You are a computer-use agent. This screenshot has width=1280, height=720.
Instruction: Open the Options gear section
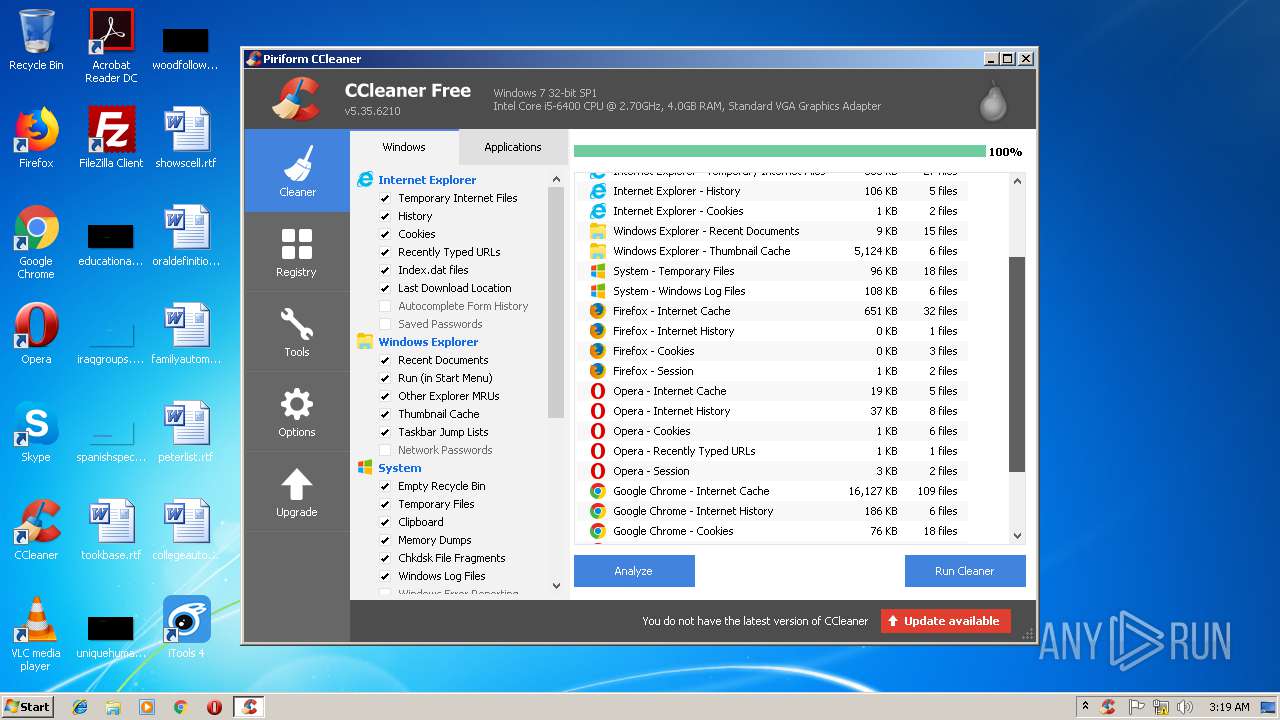[x=297, y=411]
